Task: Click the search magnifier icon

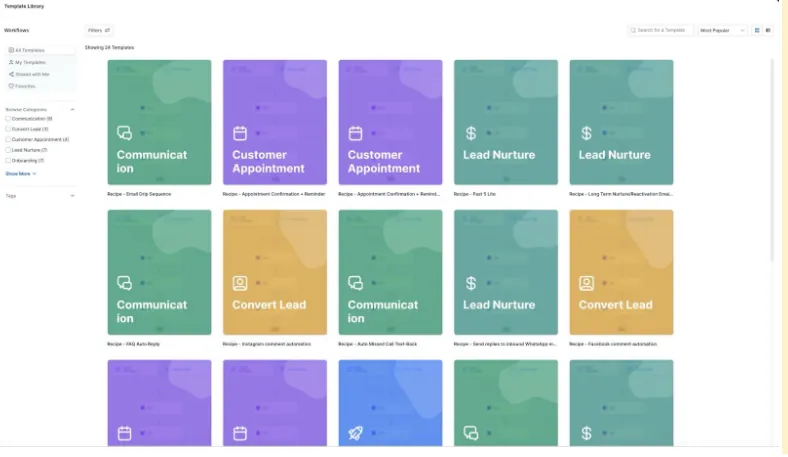Action: tap(633, 31)
